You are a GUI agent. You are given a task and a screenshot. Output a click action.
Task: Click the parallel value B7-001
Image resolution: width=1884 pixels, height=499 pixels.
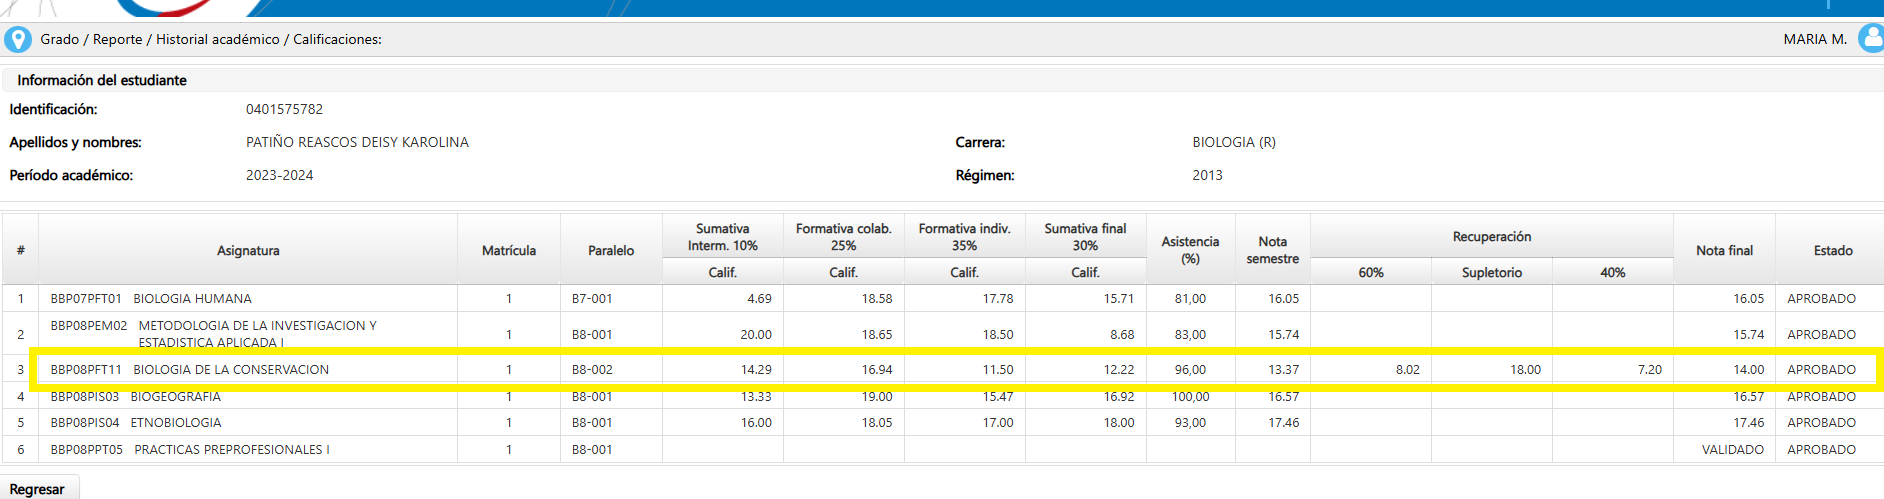coord(592,298)
